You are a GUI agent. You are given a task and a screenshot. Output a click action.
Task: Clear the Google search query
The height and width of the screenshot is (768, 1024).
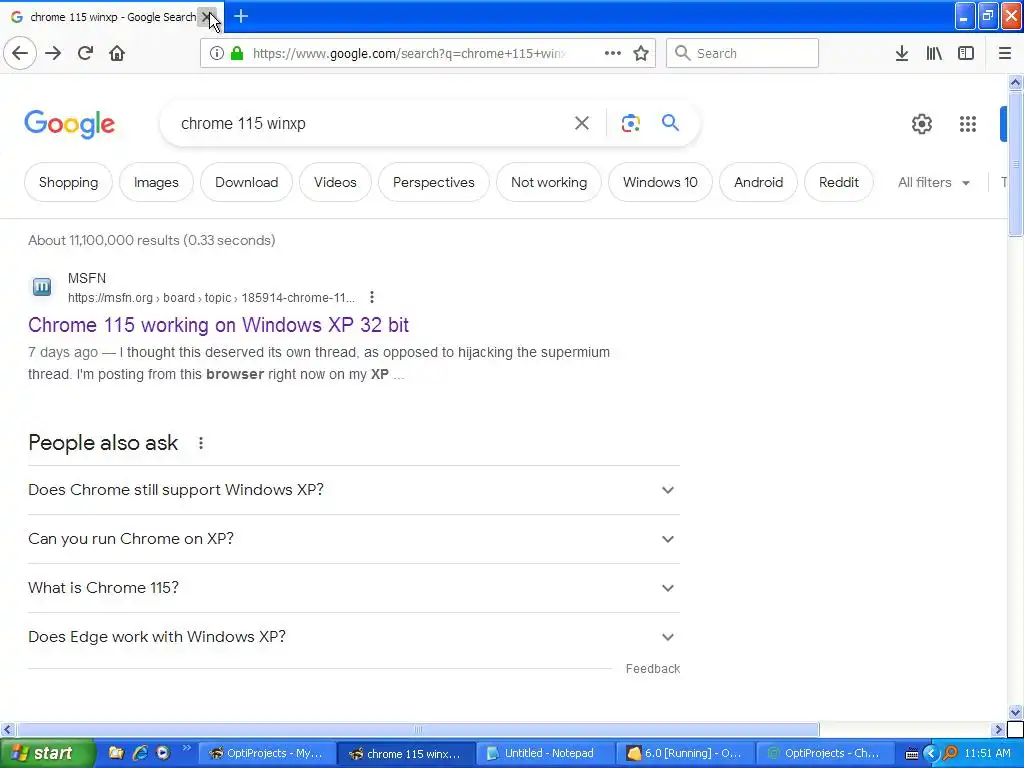pyautogui.click(x=581, y=123)
